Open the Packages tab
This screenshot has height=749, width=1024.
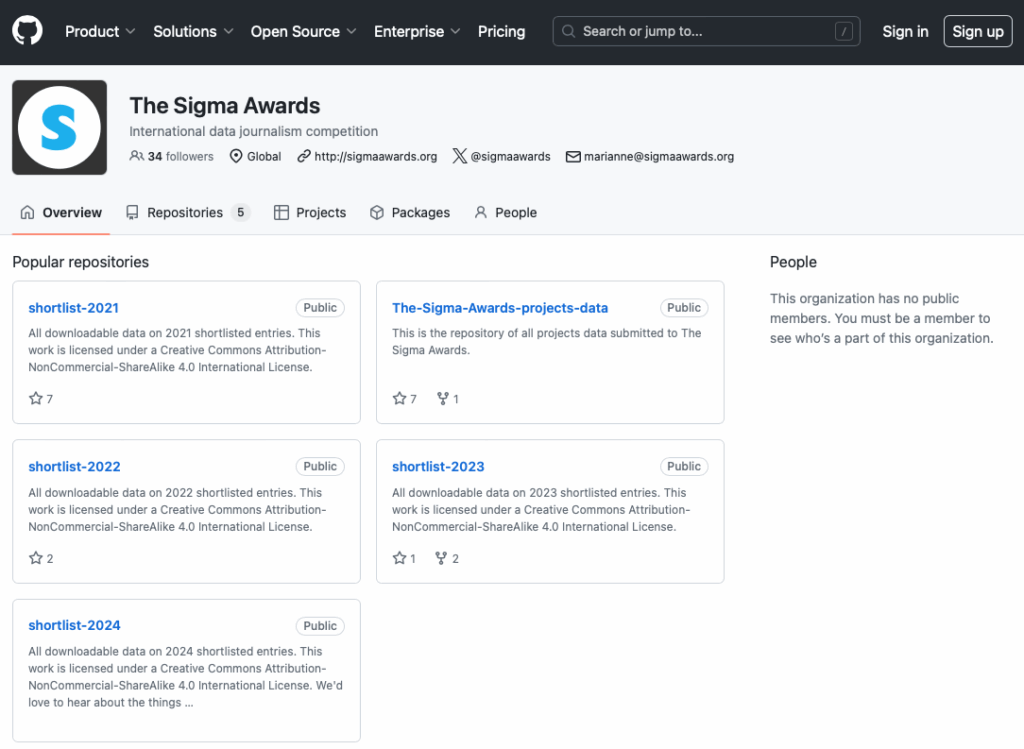click(x=409, y=212)
